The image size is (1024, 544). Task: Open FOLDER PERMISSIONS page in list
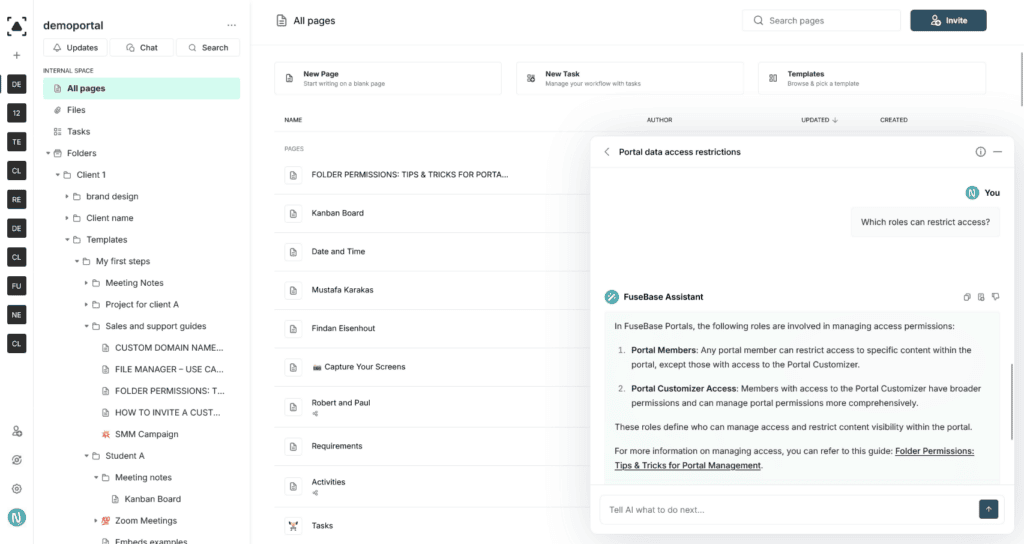coord(409,174)
